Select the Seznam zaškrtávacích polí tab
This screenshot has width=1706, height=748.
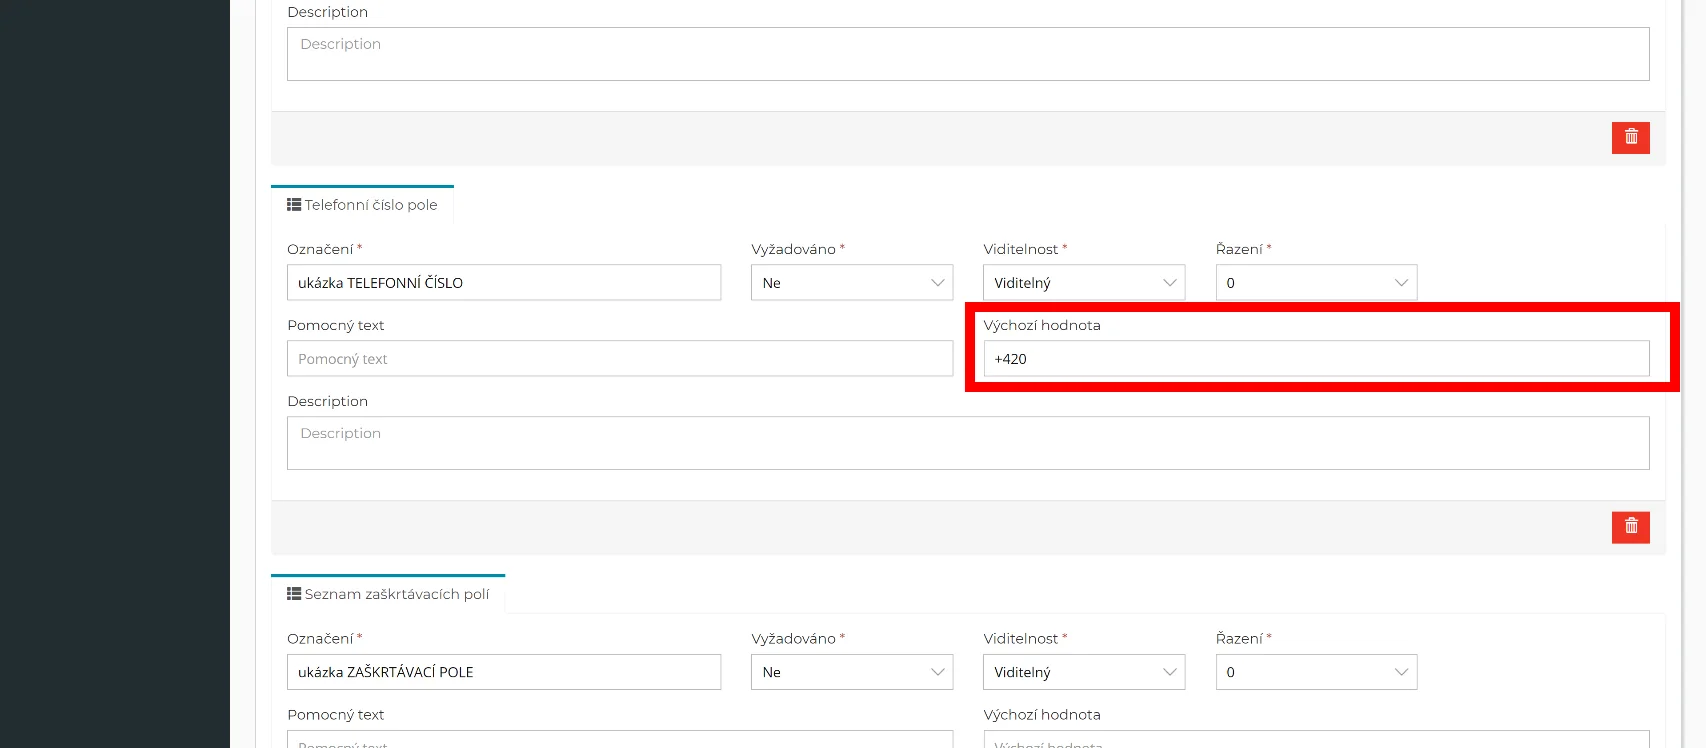[x=396, y=594]
